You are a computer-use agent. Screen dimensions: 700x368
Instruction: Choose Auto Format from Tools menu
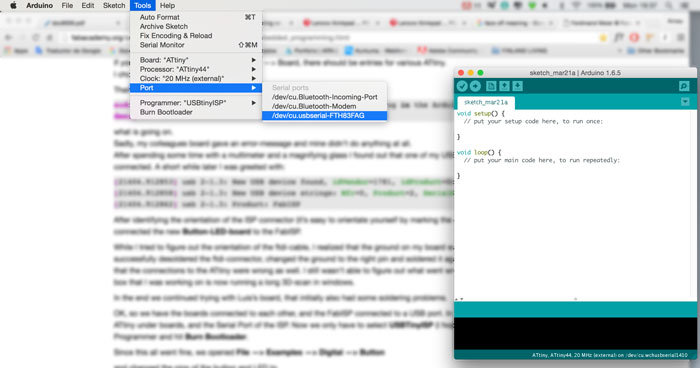pos(196,17)
